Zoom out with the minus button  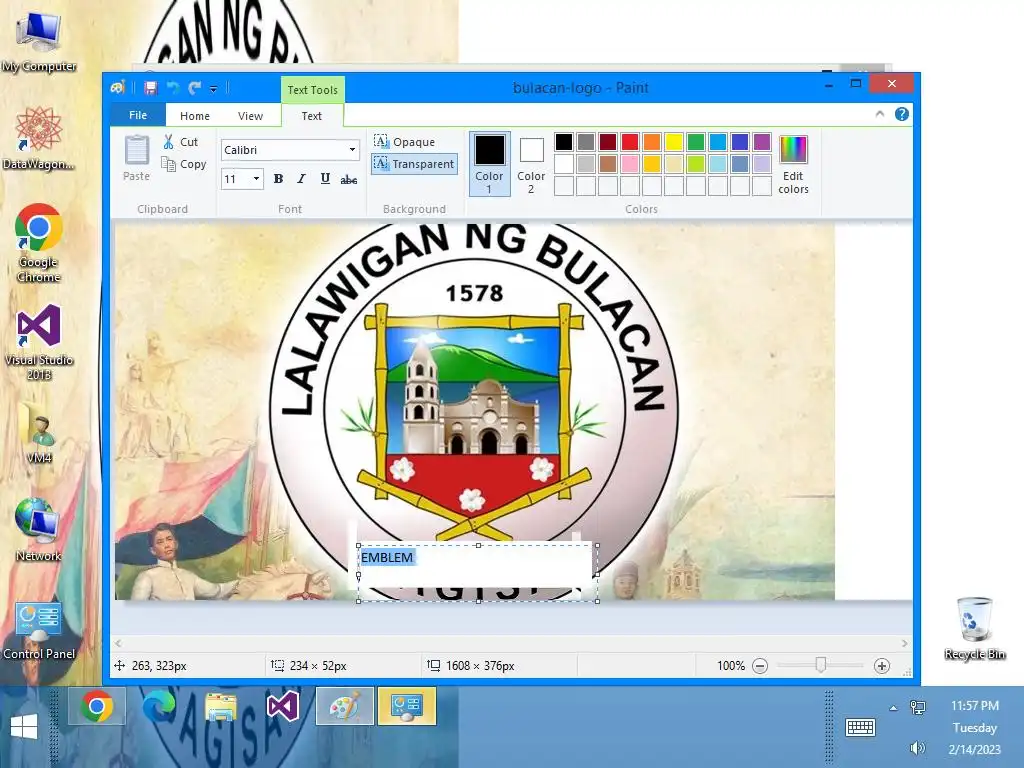point(760,666)
